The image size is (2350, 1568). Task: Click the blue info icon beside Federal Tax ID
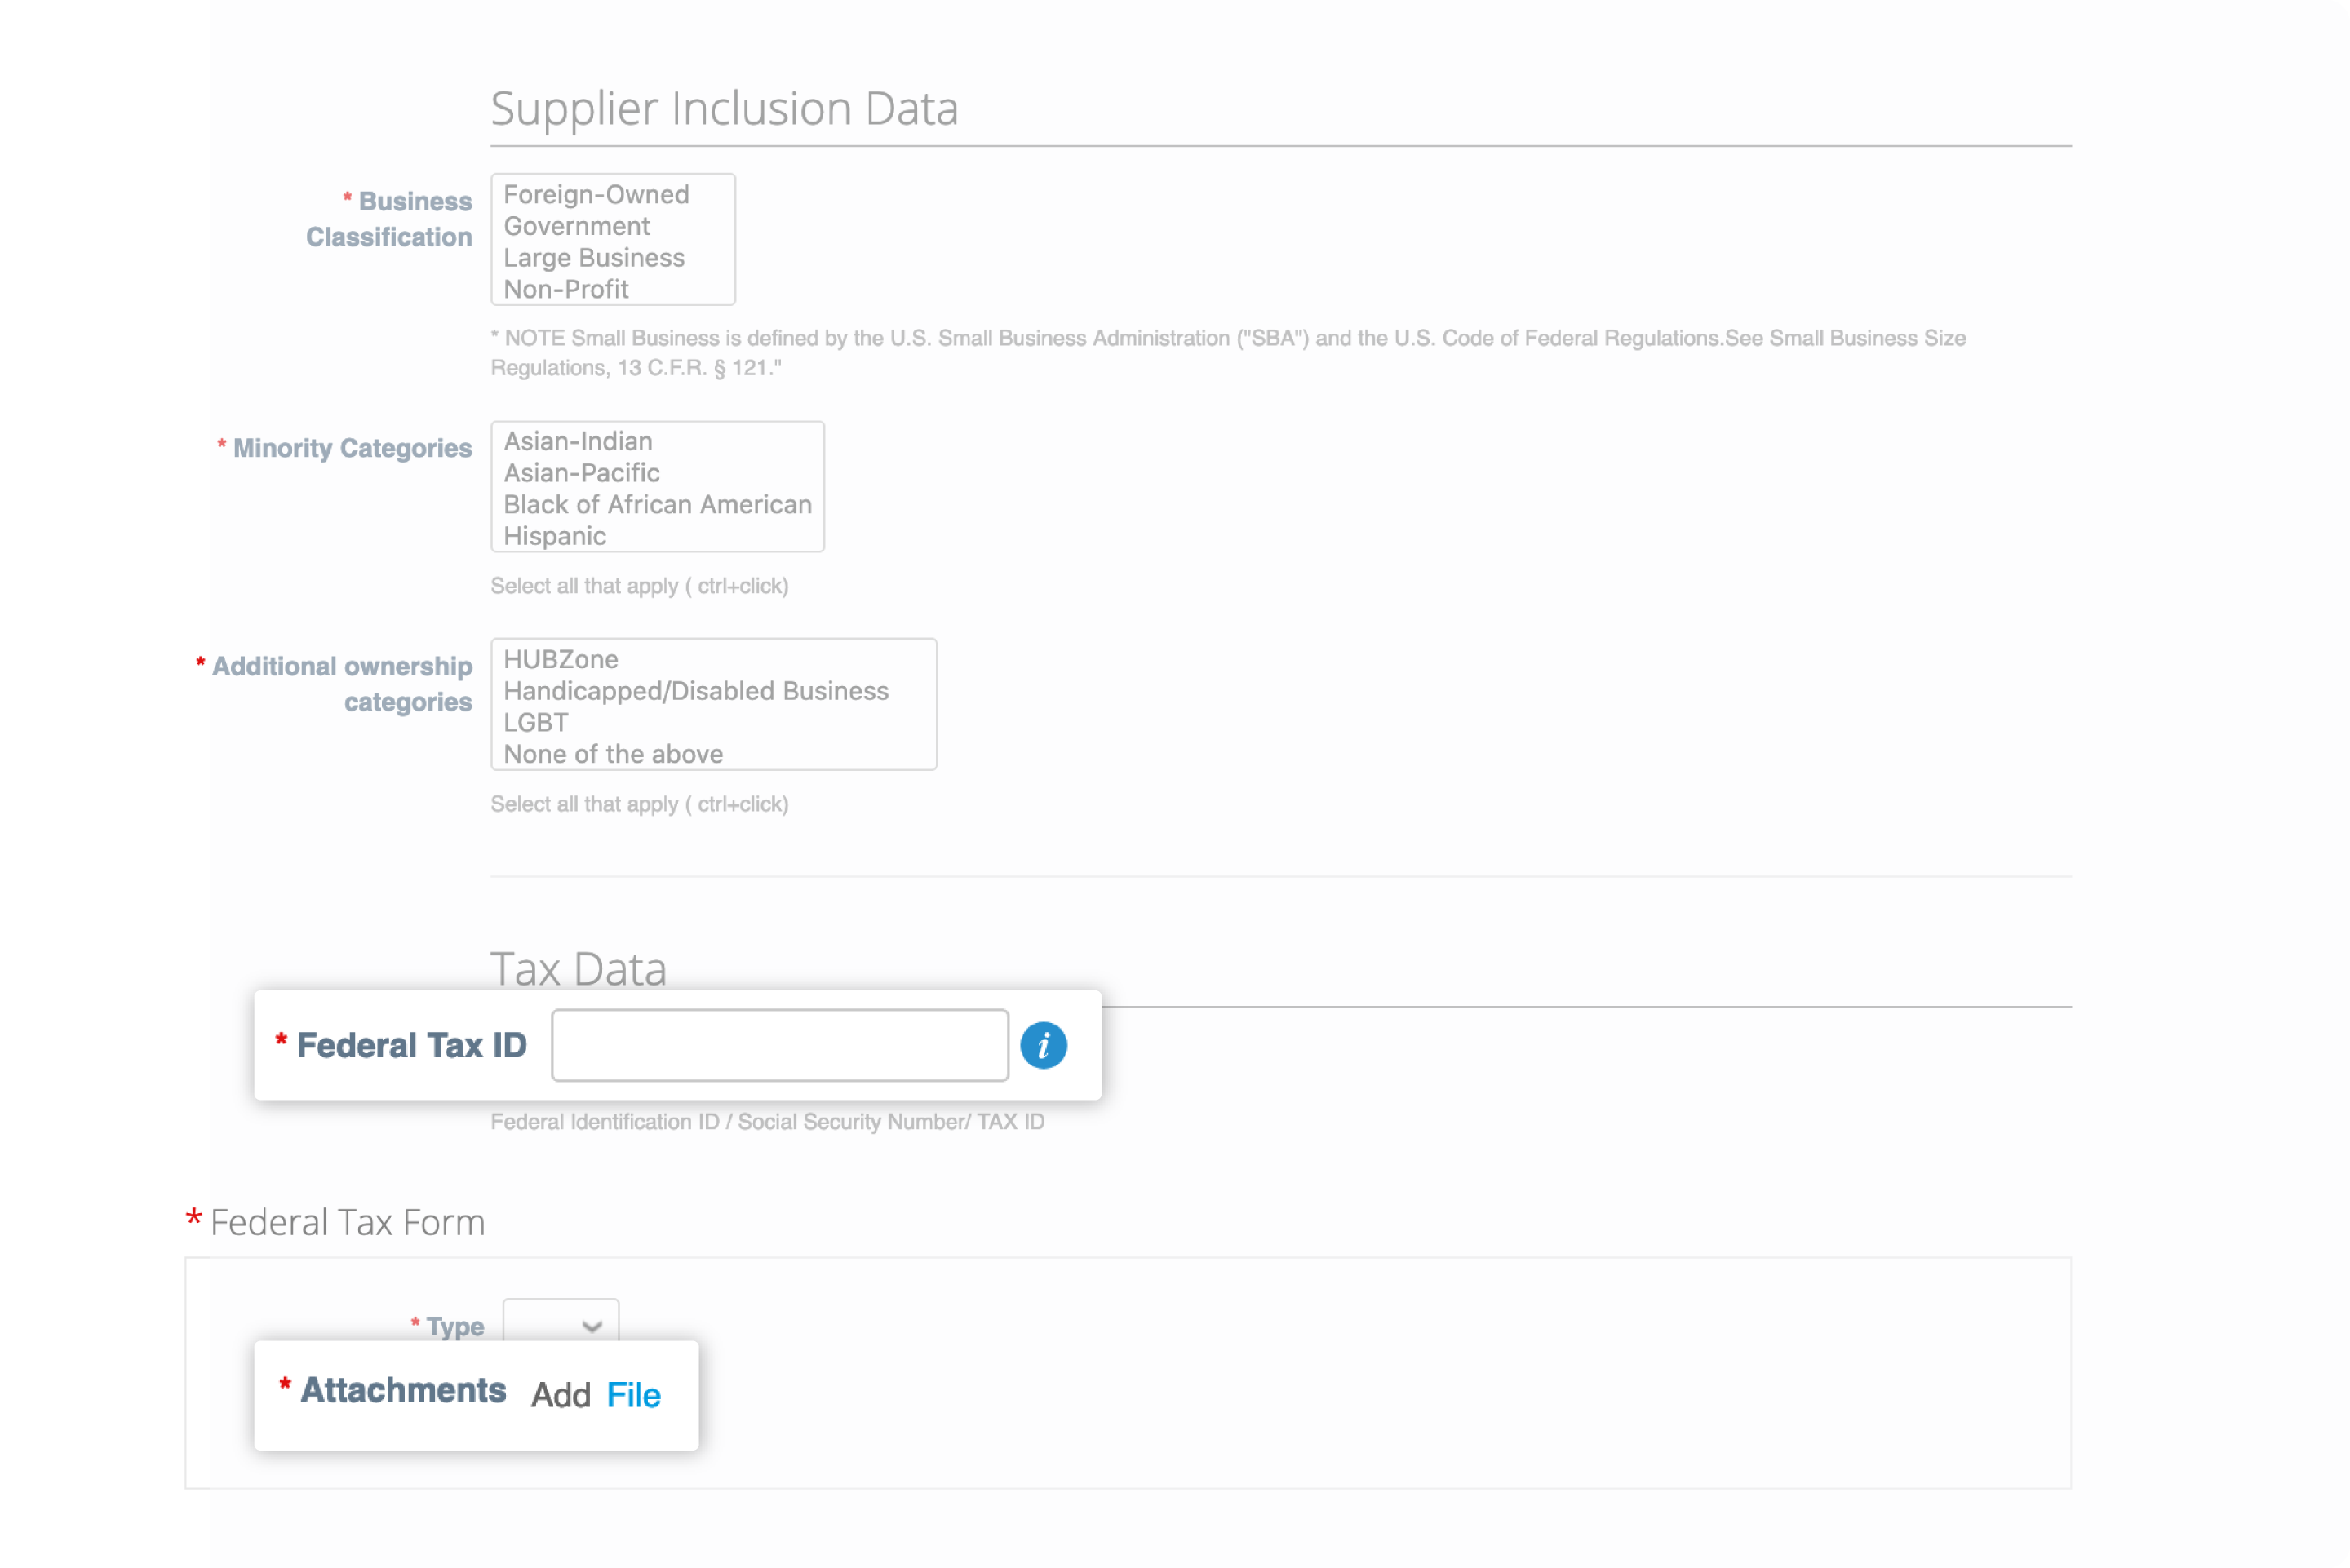(x=1043, y=1045)
